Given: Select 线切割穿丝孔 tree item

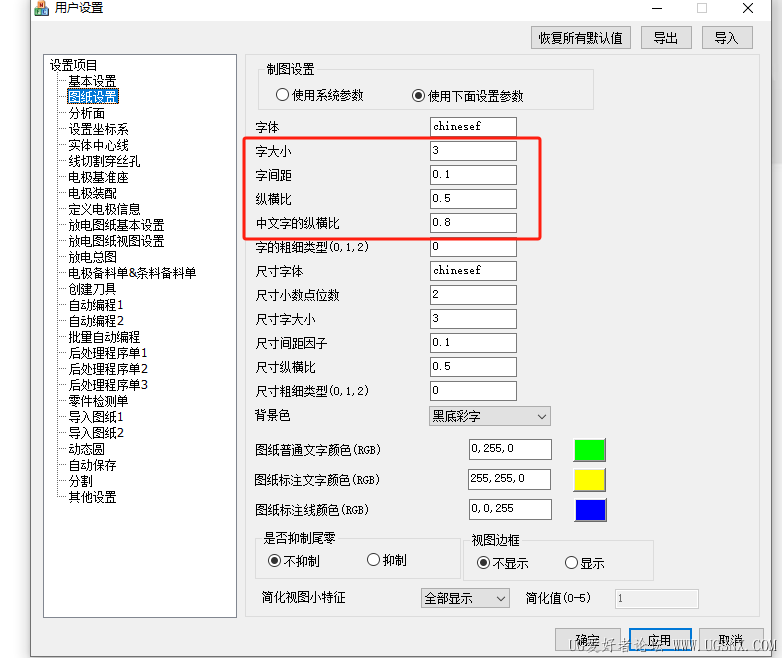Looking at the screenshot, I should coord(104,161).
